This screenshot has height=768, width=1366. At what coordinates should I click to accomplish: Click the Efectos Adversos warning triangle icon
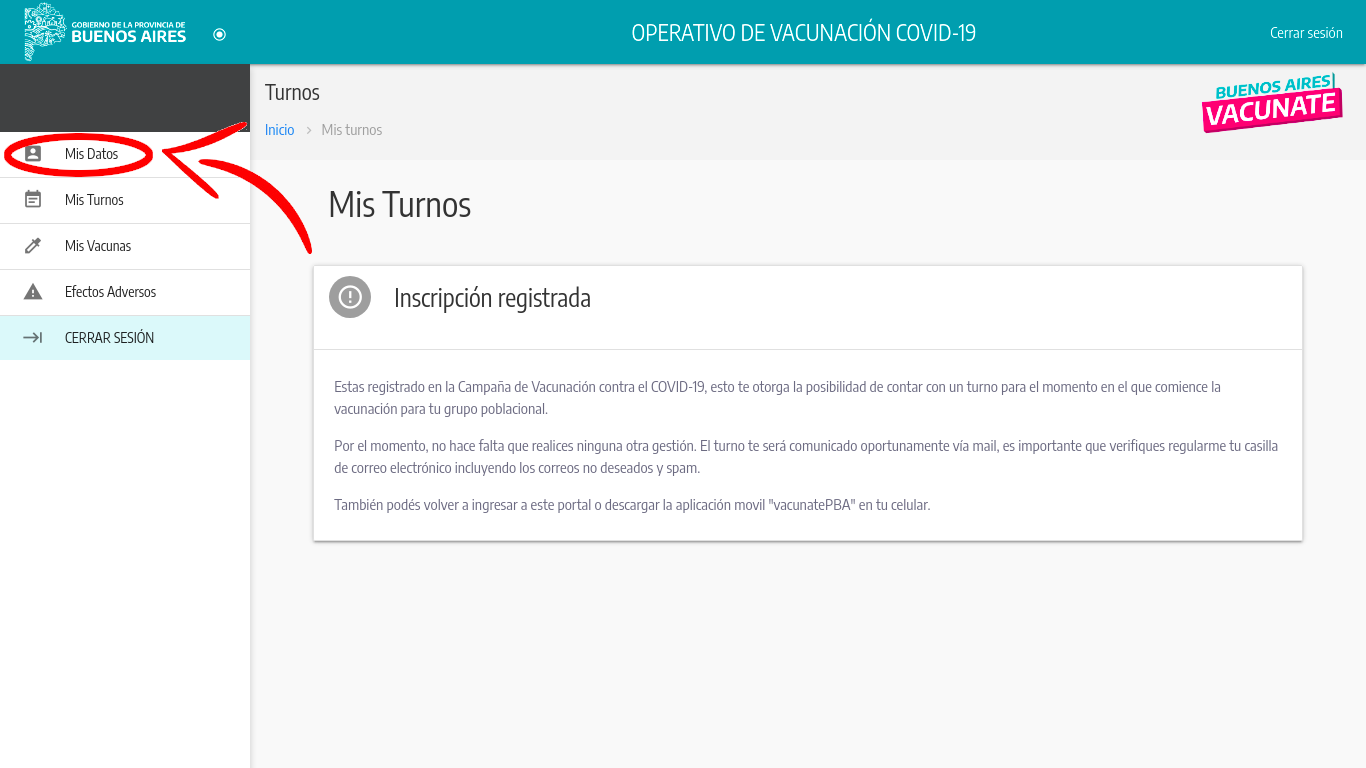point(33,292)
